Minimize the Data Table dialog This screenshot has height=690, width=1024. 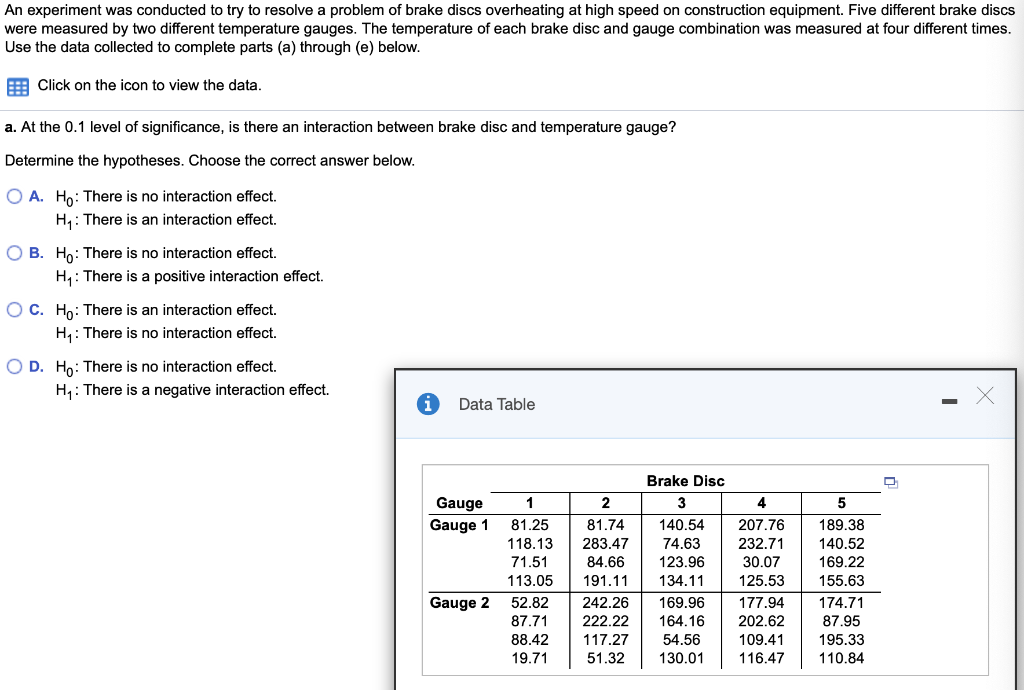948,396
